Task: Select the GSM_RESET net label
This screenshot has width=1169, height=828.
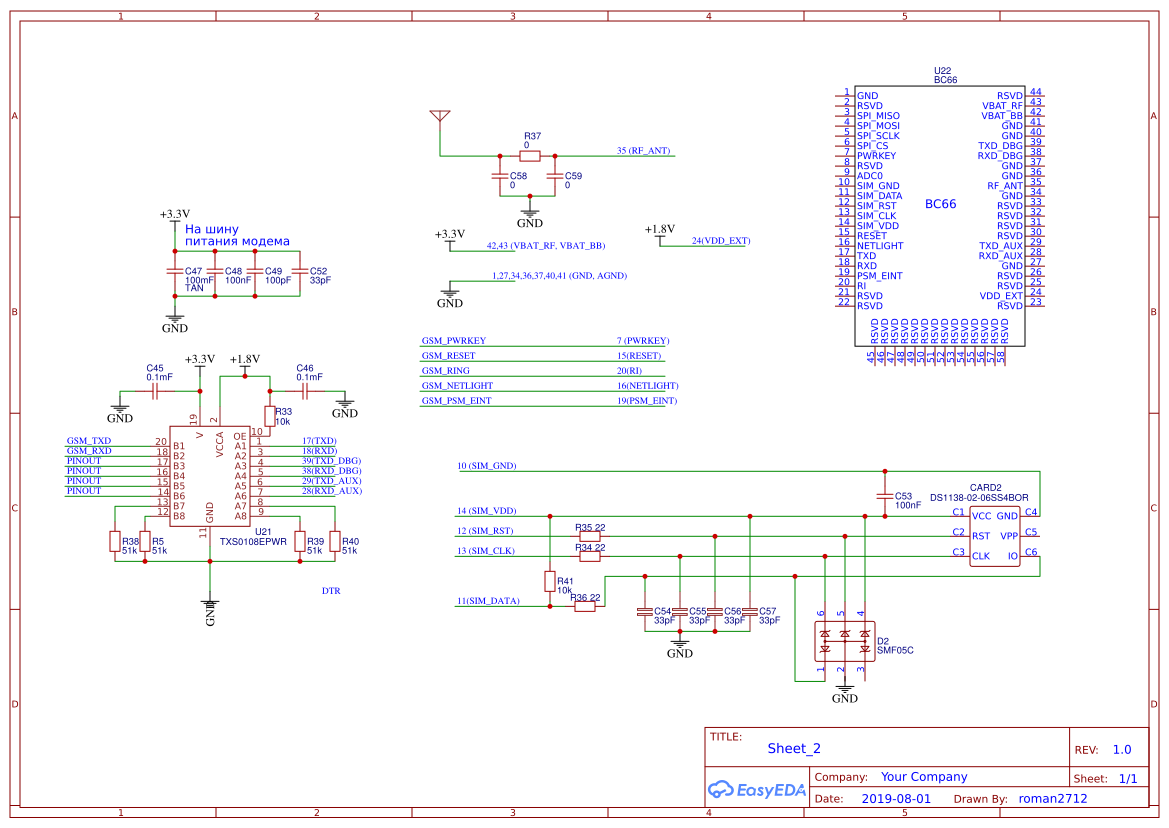Action: pos(448,355)
